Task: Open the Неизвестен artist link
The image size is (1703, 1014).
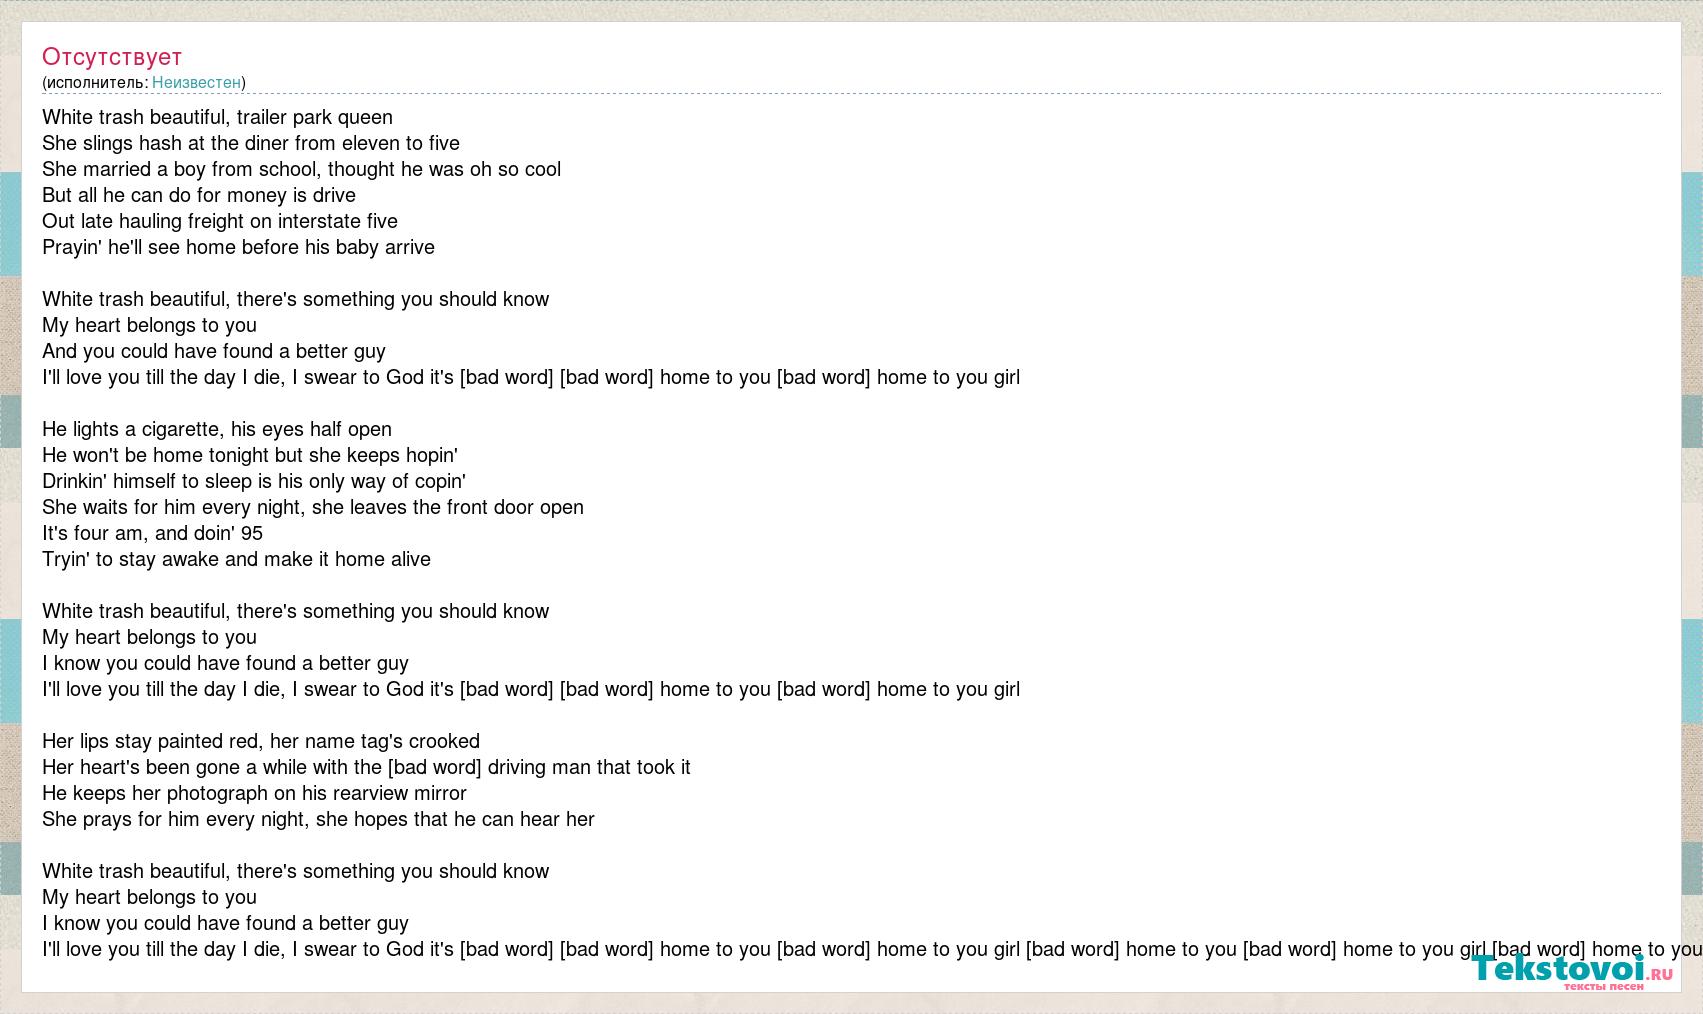Action: coord(196,82)
